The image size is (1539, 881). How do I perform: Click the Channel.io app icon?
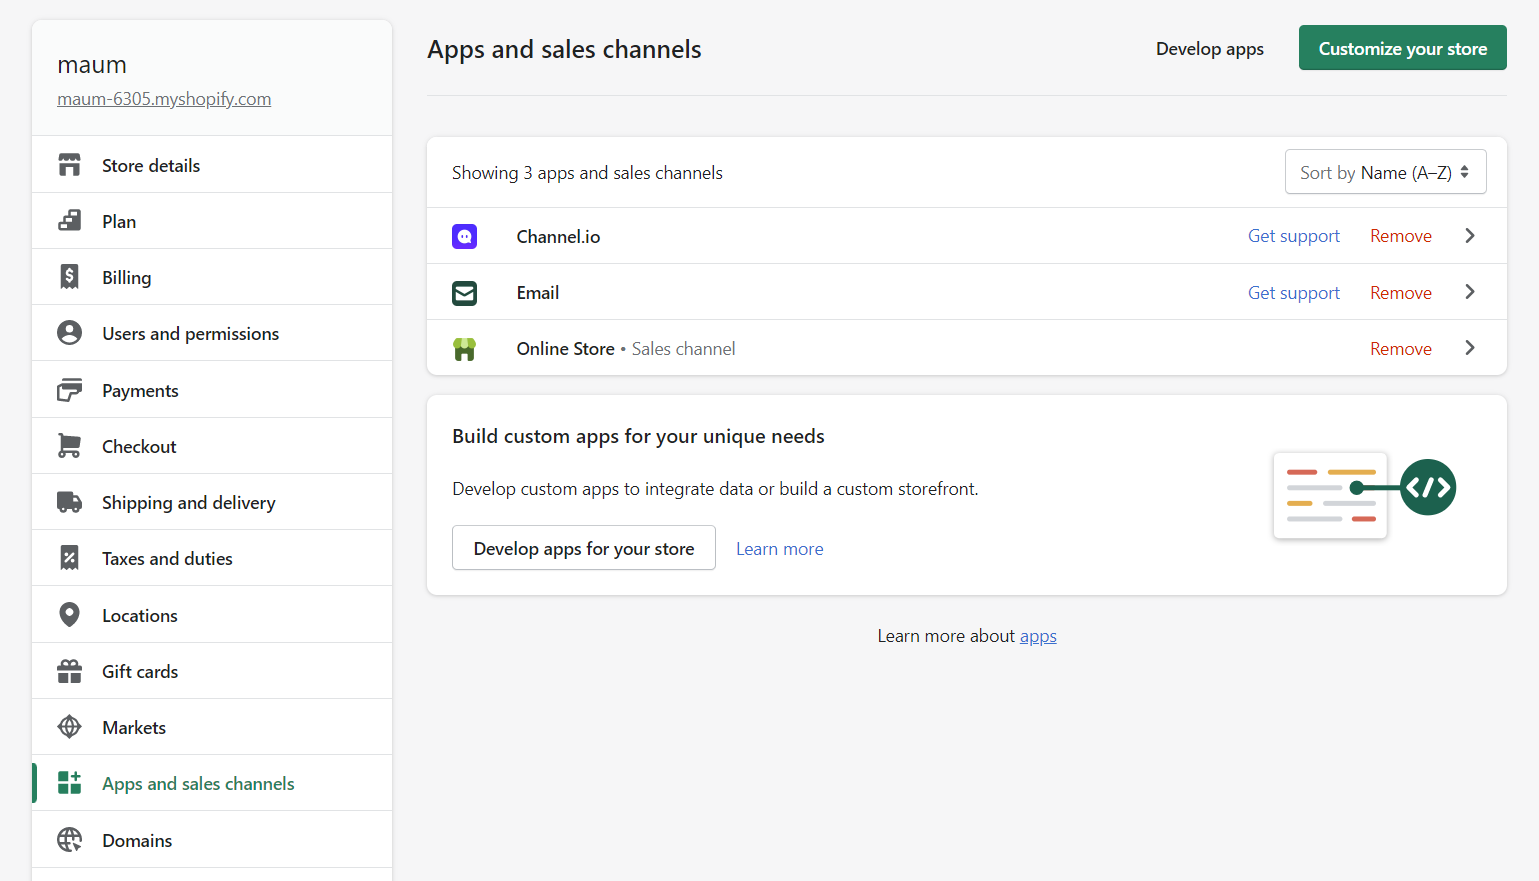(464, 236)
